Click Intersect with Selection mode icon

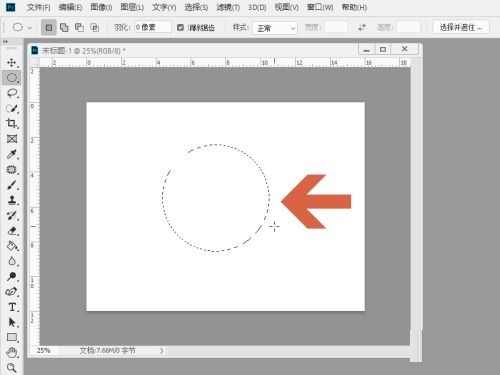click(x=95, y=27)
